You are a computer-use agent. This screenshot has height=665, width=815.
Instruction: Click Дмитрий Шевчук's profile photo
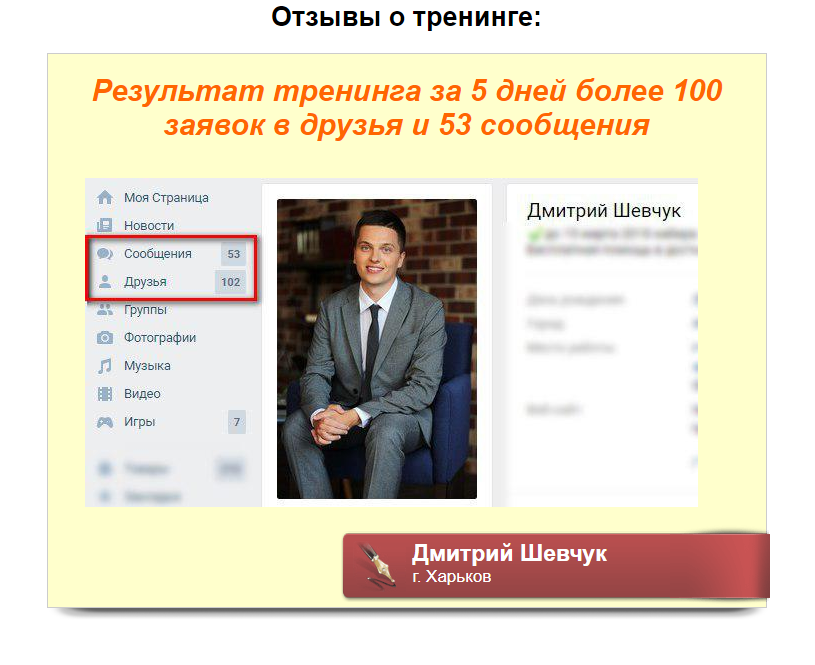[376, 349]
